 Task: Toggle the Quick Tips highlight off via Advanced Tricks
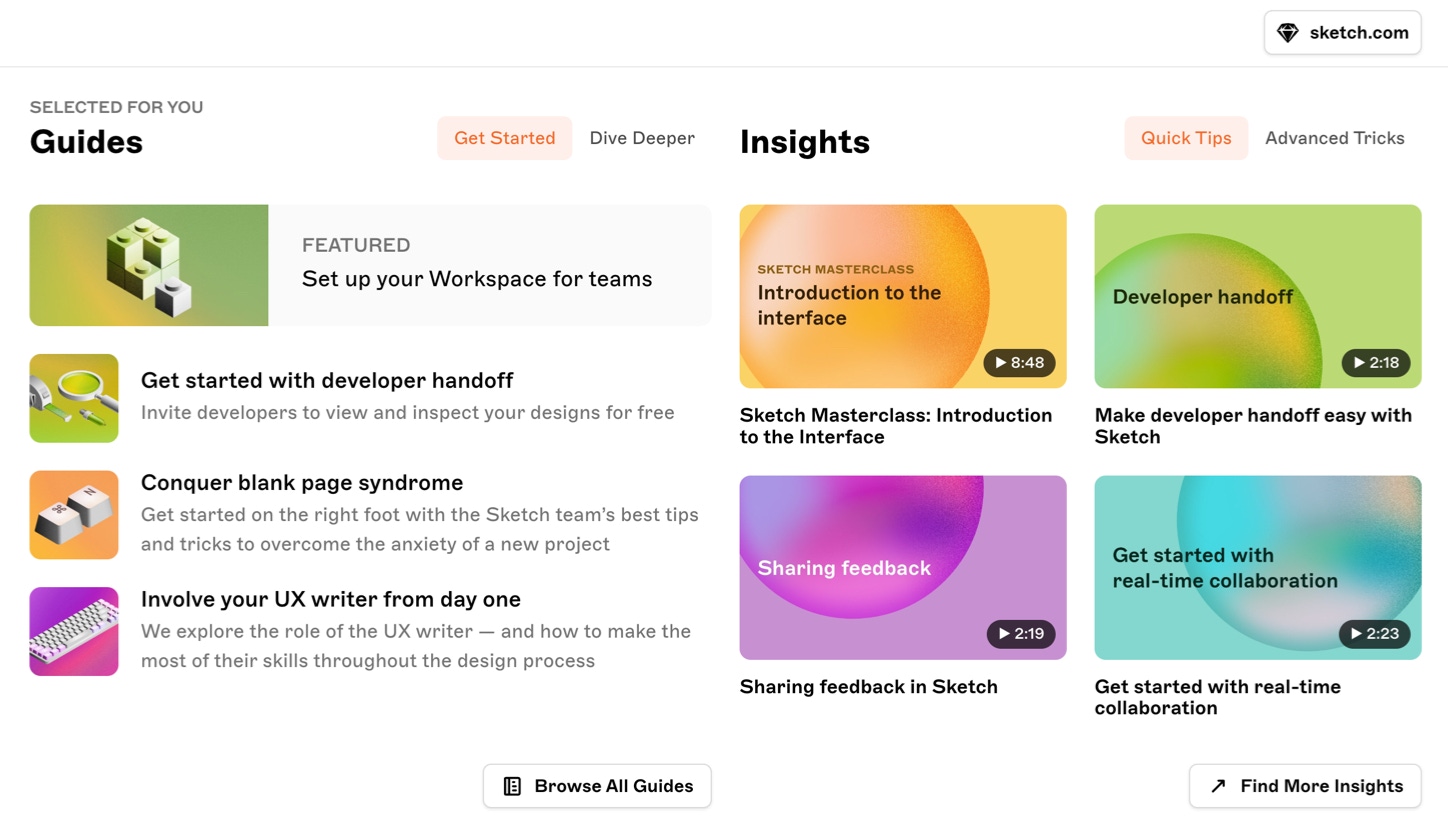click(x=1335, y=138)
